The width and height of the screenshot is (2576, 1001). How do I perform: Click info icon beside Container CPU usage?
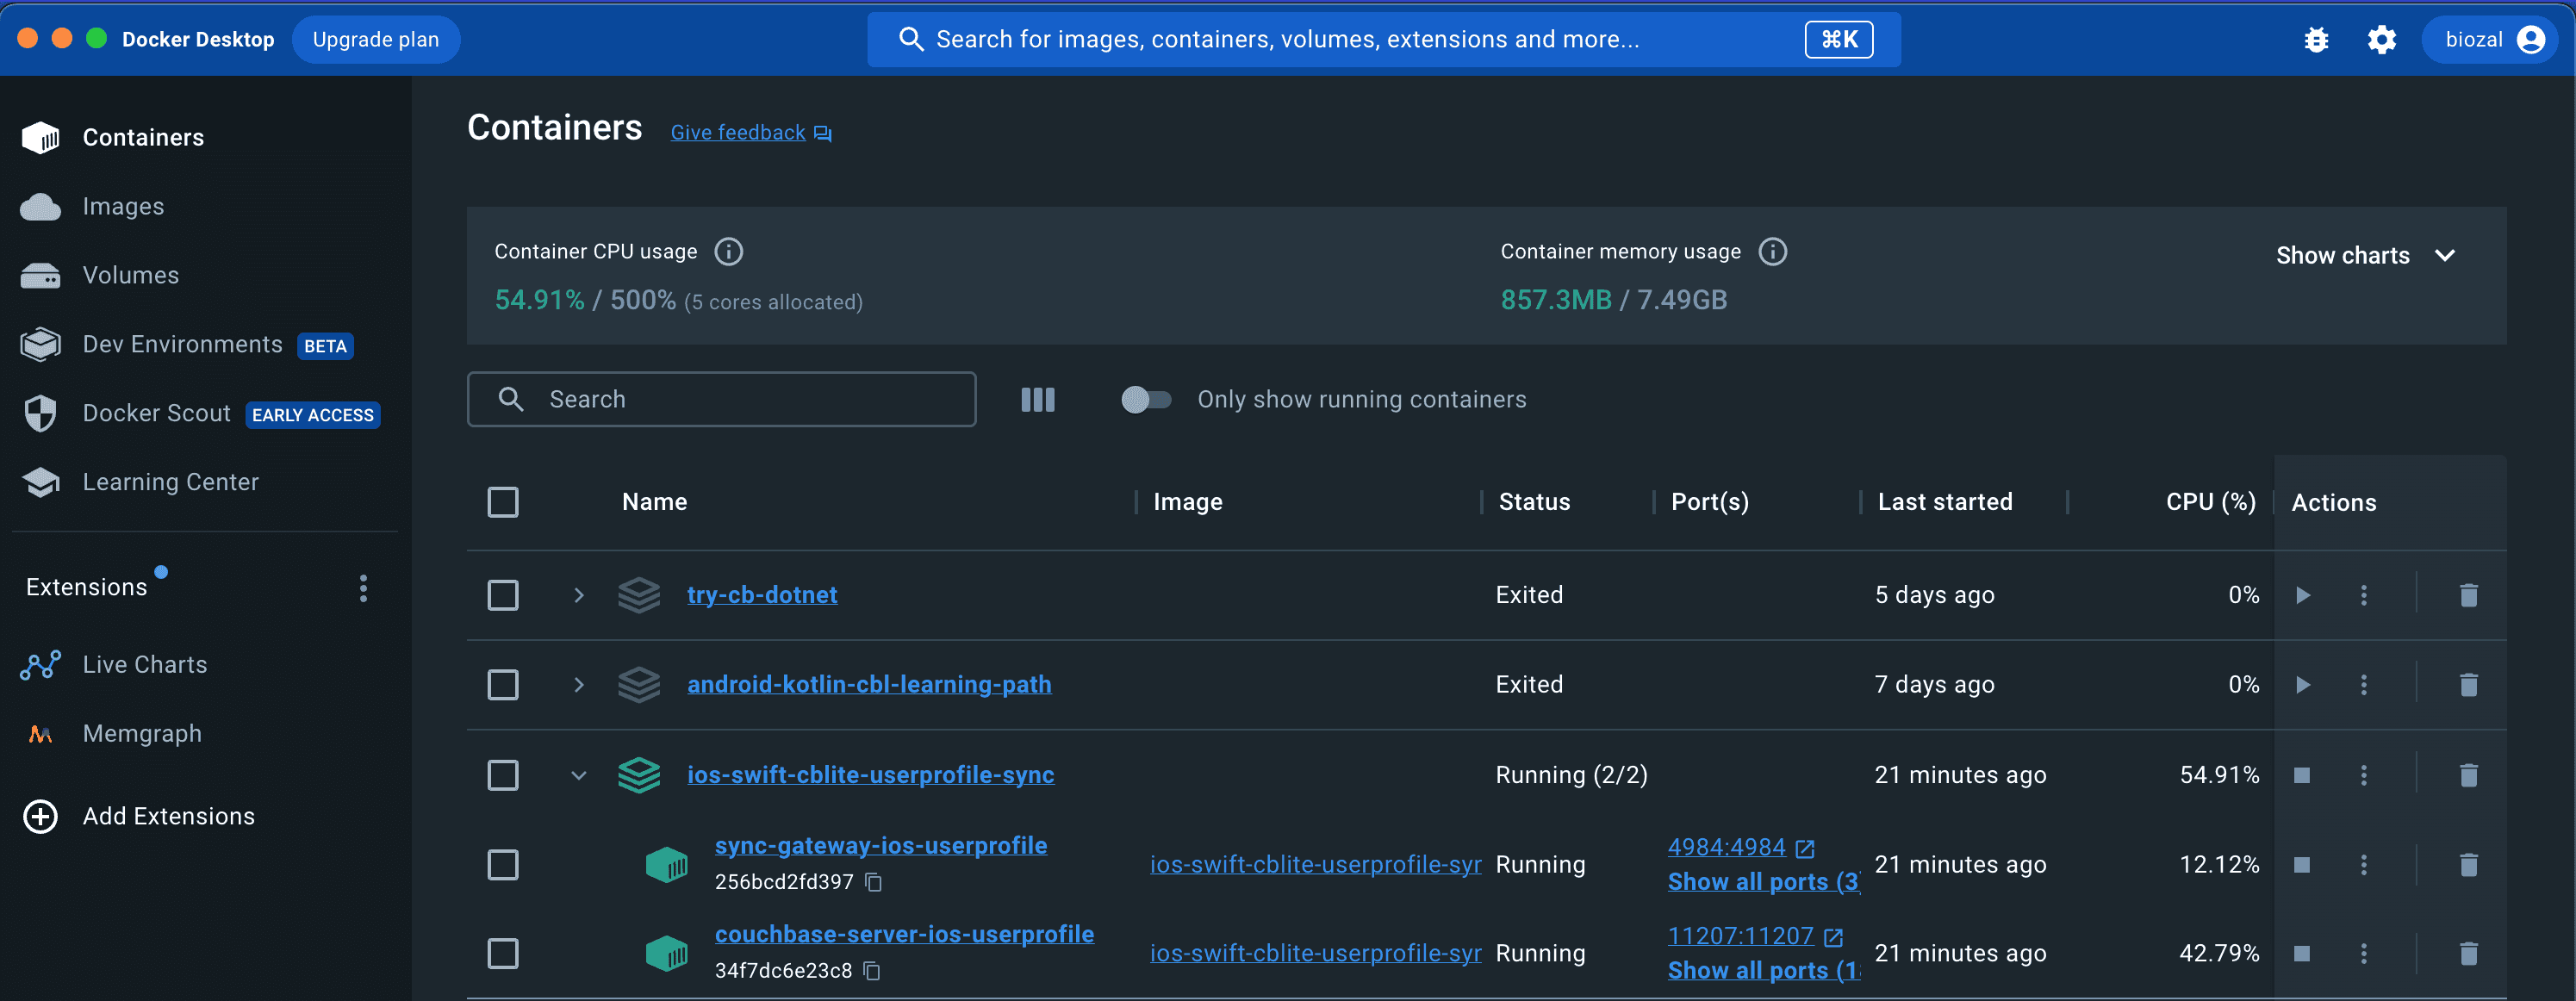(729, 251)
